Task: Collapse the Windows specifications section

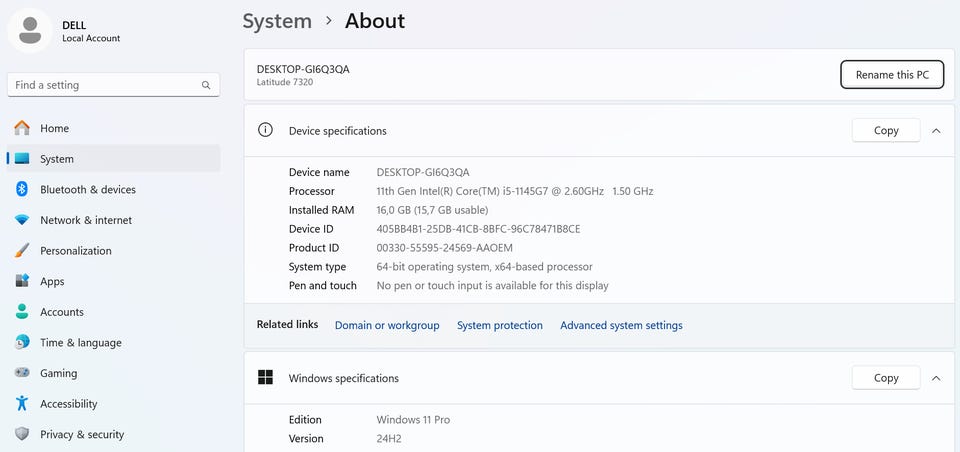Action: pos(936,378)
